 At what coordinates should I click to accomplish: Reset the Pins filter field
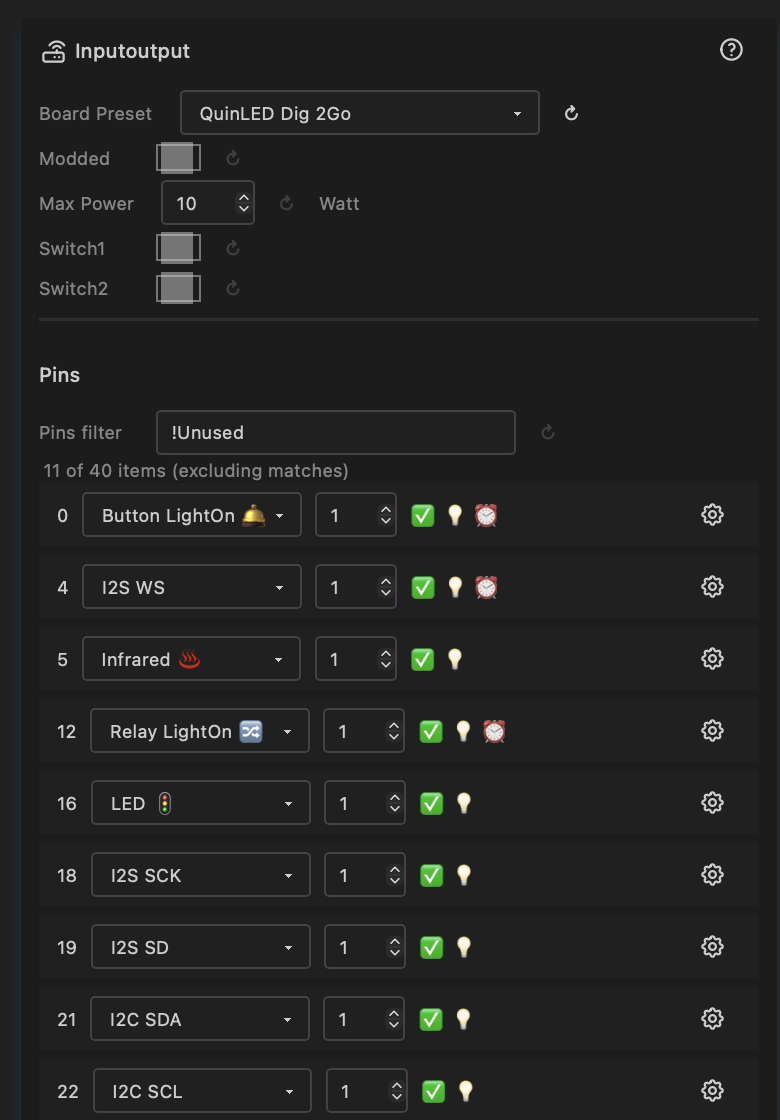click(x=548, y=433)
